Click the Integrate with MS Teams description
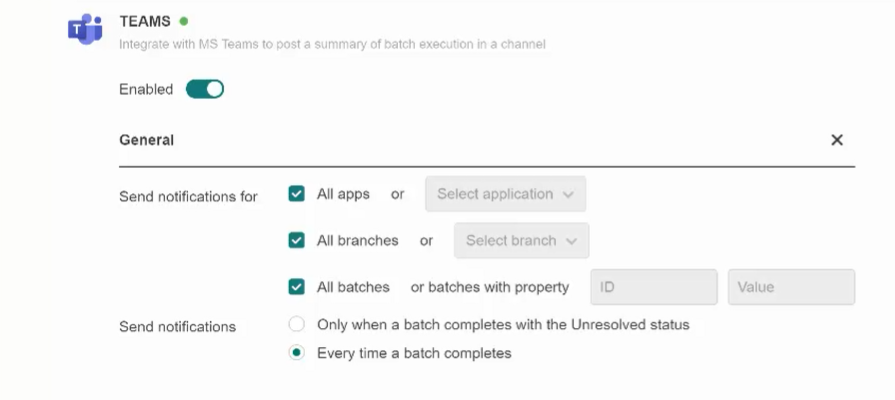This screenshot has height=400, width=895. click(332, 44)
